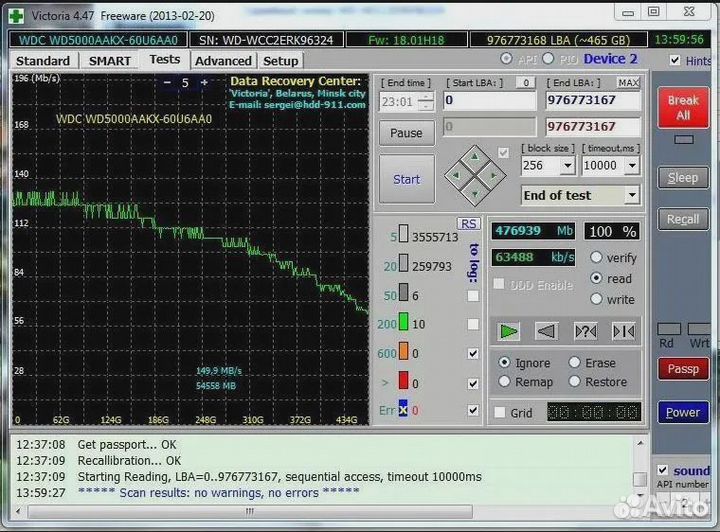Open the block size dropdown
The width and height of the screenshot is (720, 532).
[568, 166]
